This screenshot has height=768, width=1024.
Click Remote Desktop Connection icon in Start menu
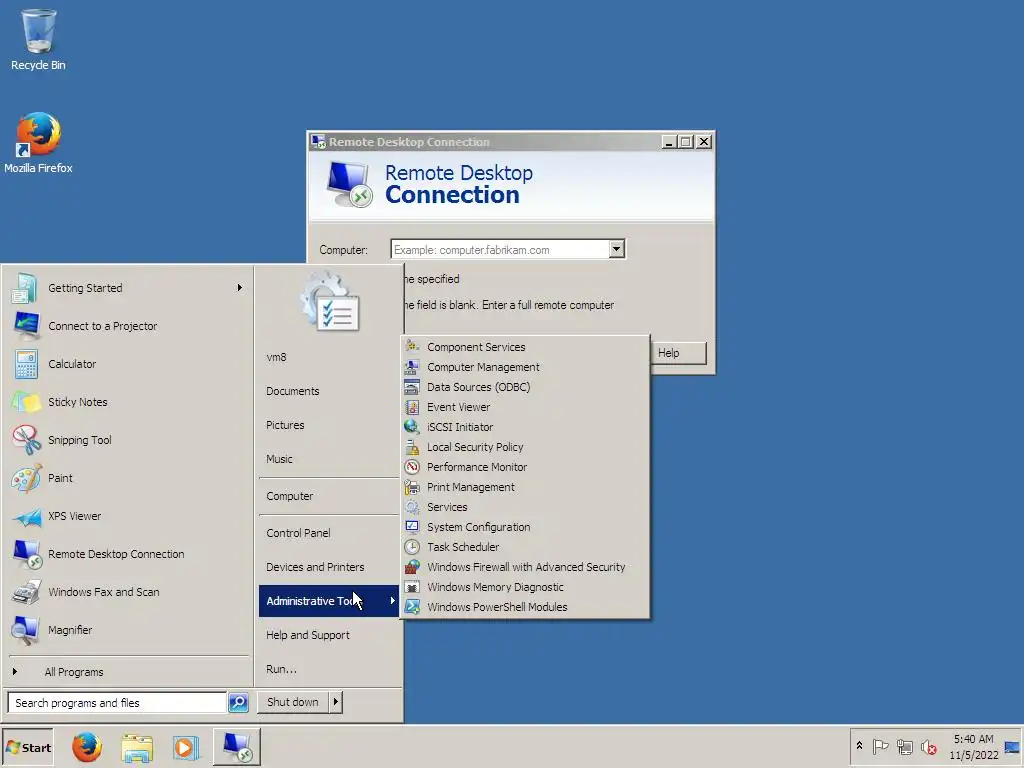click(x=26, y=554)
